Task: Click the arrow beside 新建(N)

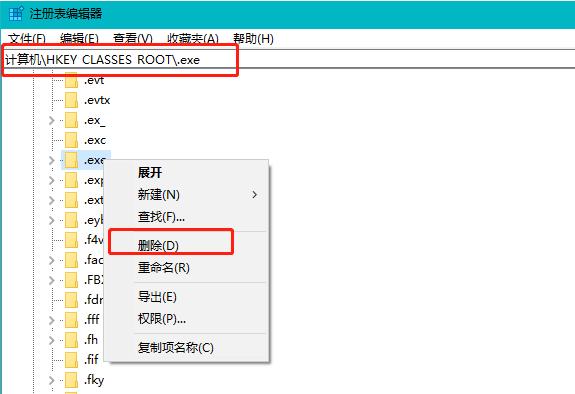Action: point(254,195)
